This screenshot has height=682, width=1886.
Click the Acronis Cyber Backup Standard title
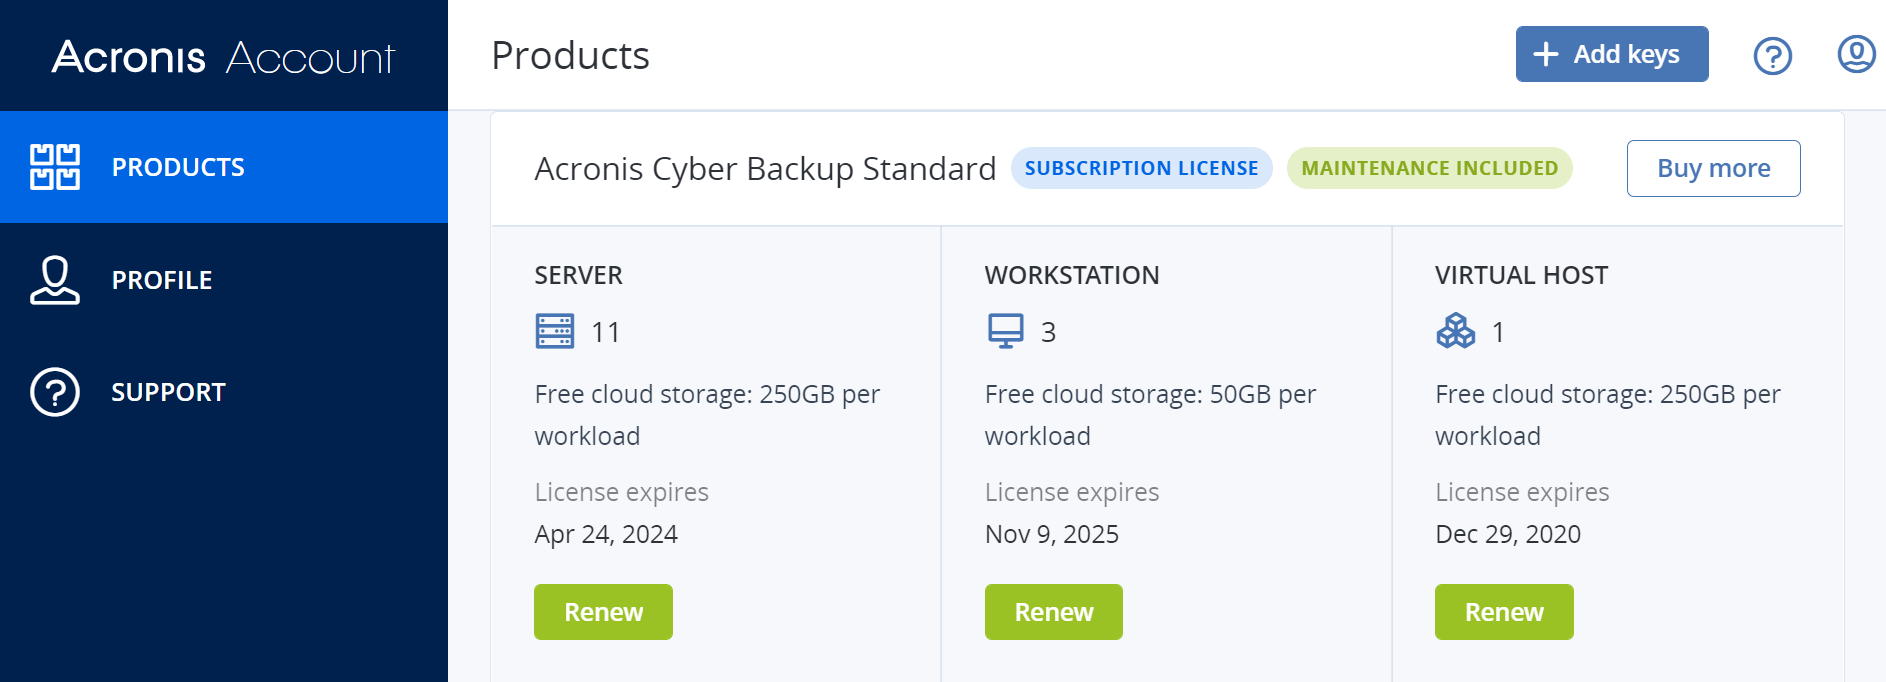point(765,169)
